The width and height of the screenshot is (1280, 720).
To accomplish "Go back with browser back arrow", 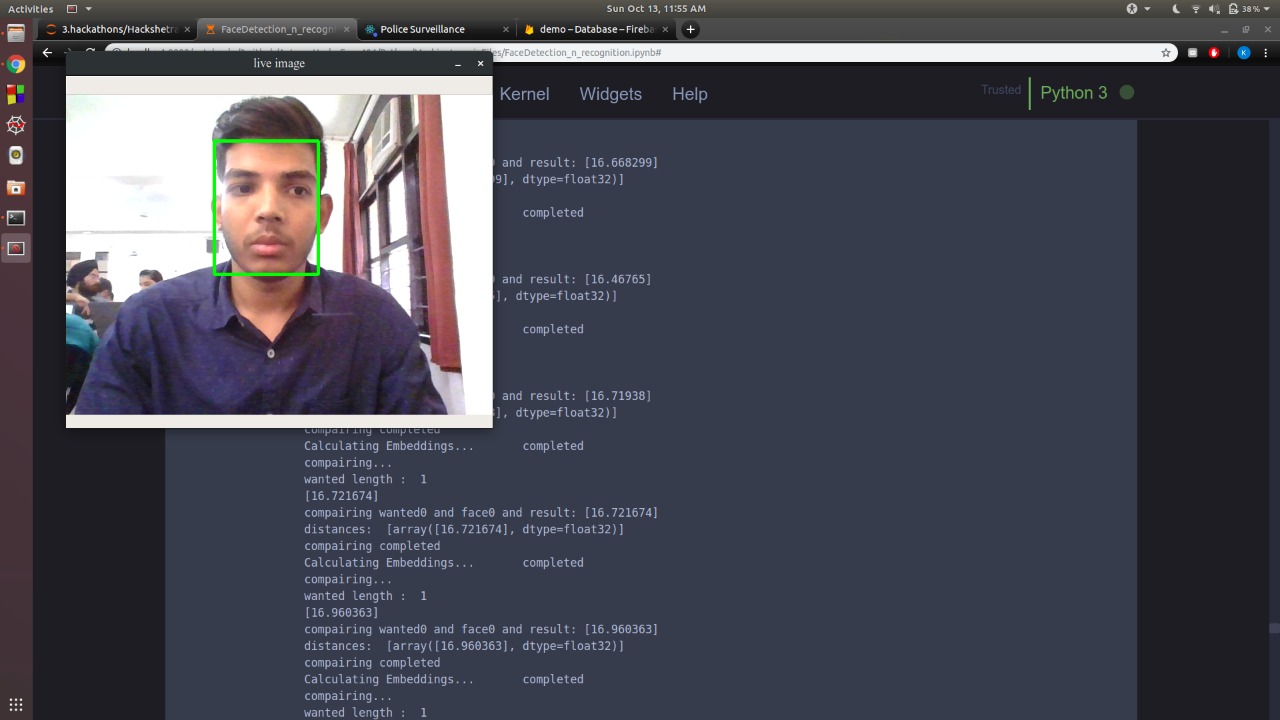I will (x=47, y=52).
